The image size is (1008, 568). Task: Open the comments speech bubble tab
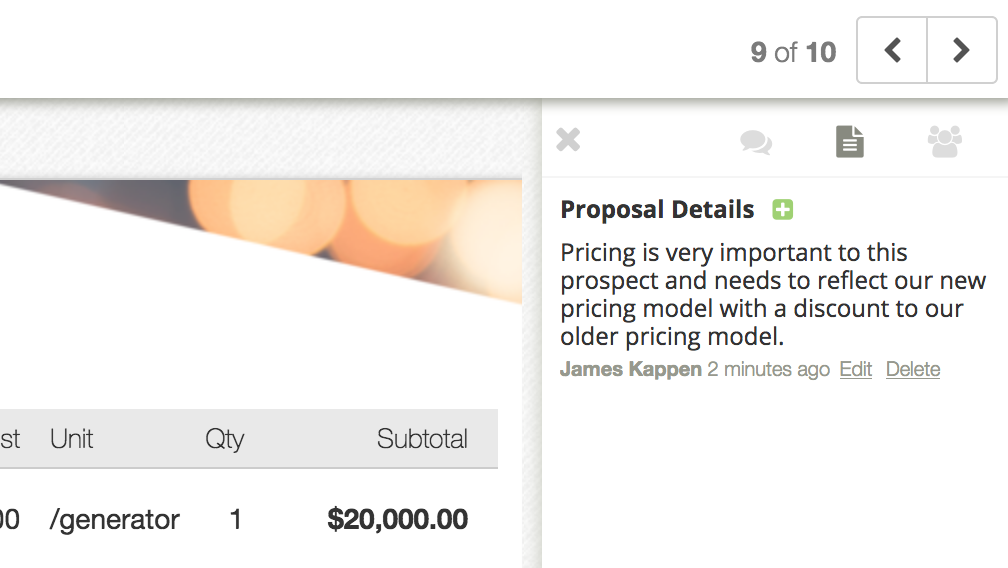(756, 142)
